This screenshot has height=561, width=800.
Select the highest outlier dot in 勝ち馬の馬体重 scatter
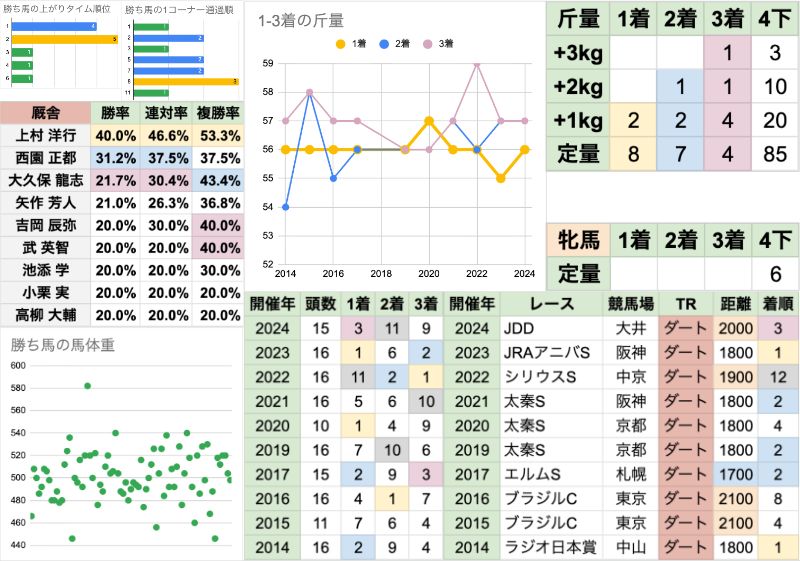coord(88,385)
